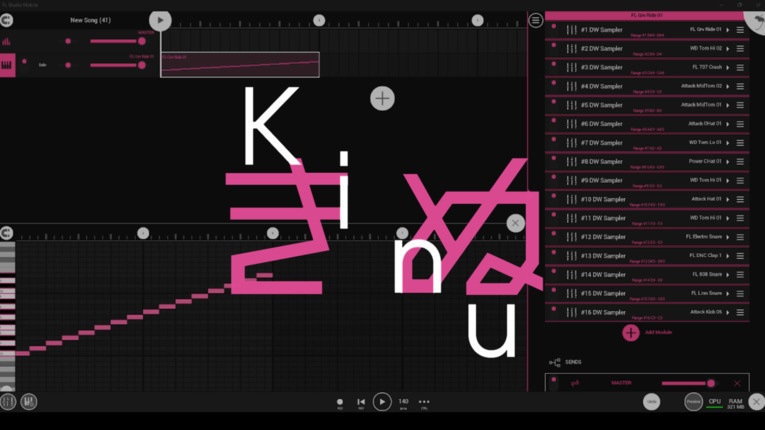The width and height of the screenshot is (765, 430).
Task: Expand preset arrow next to FL Electro Snare
Action: (x=727, y=237)
